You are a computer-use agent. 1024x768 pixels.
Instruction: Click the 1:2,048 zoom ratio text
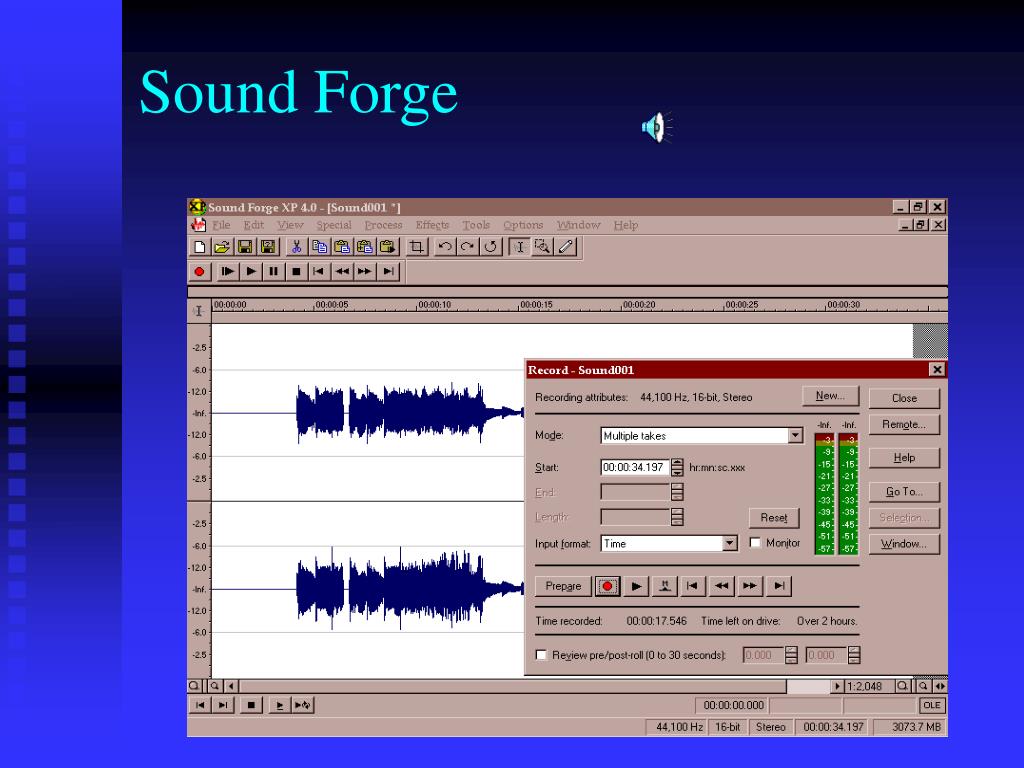point(863,686)
